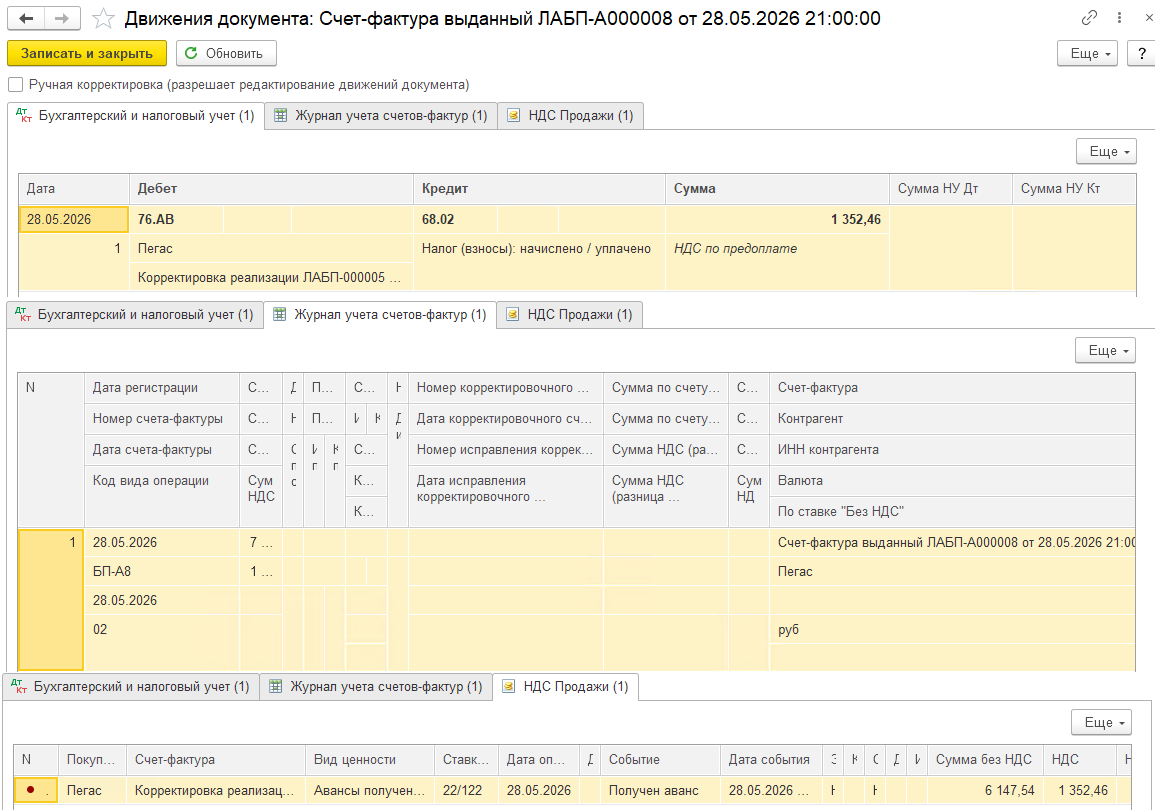Click the Обновить refresh button
The width and height of the screenshot is (1155, 810).
pos(226,53)
